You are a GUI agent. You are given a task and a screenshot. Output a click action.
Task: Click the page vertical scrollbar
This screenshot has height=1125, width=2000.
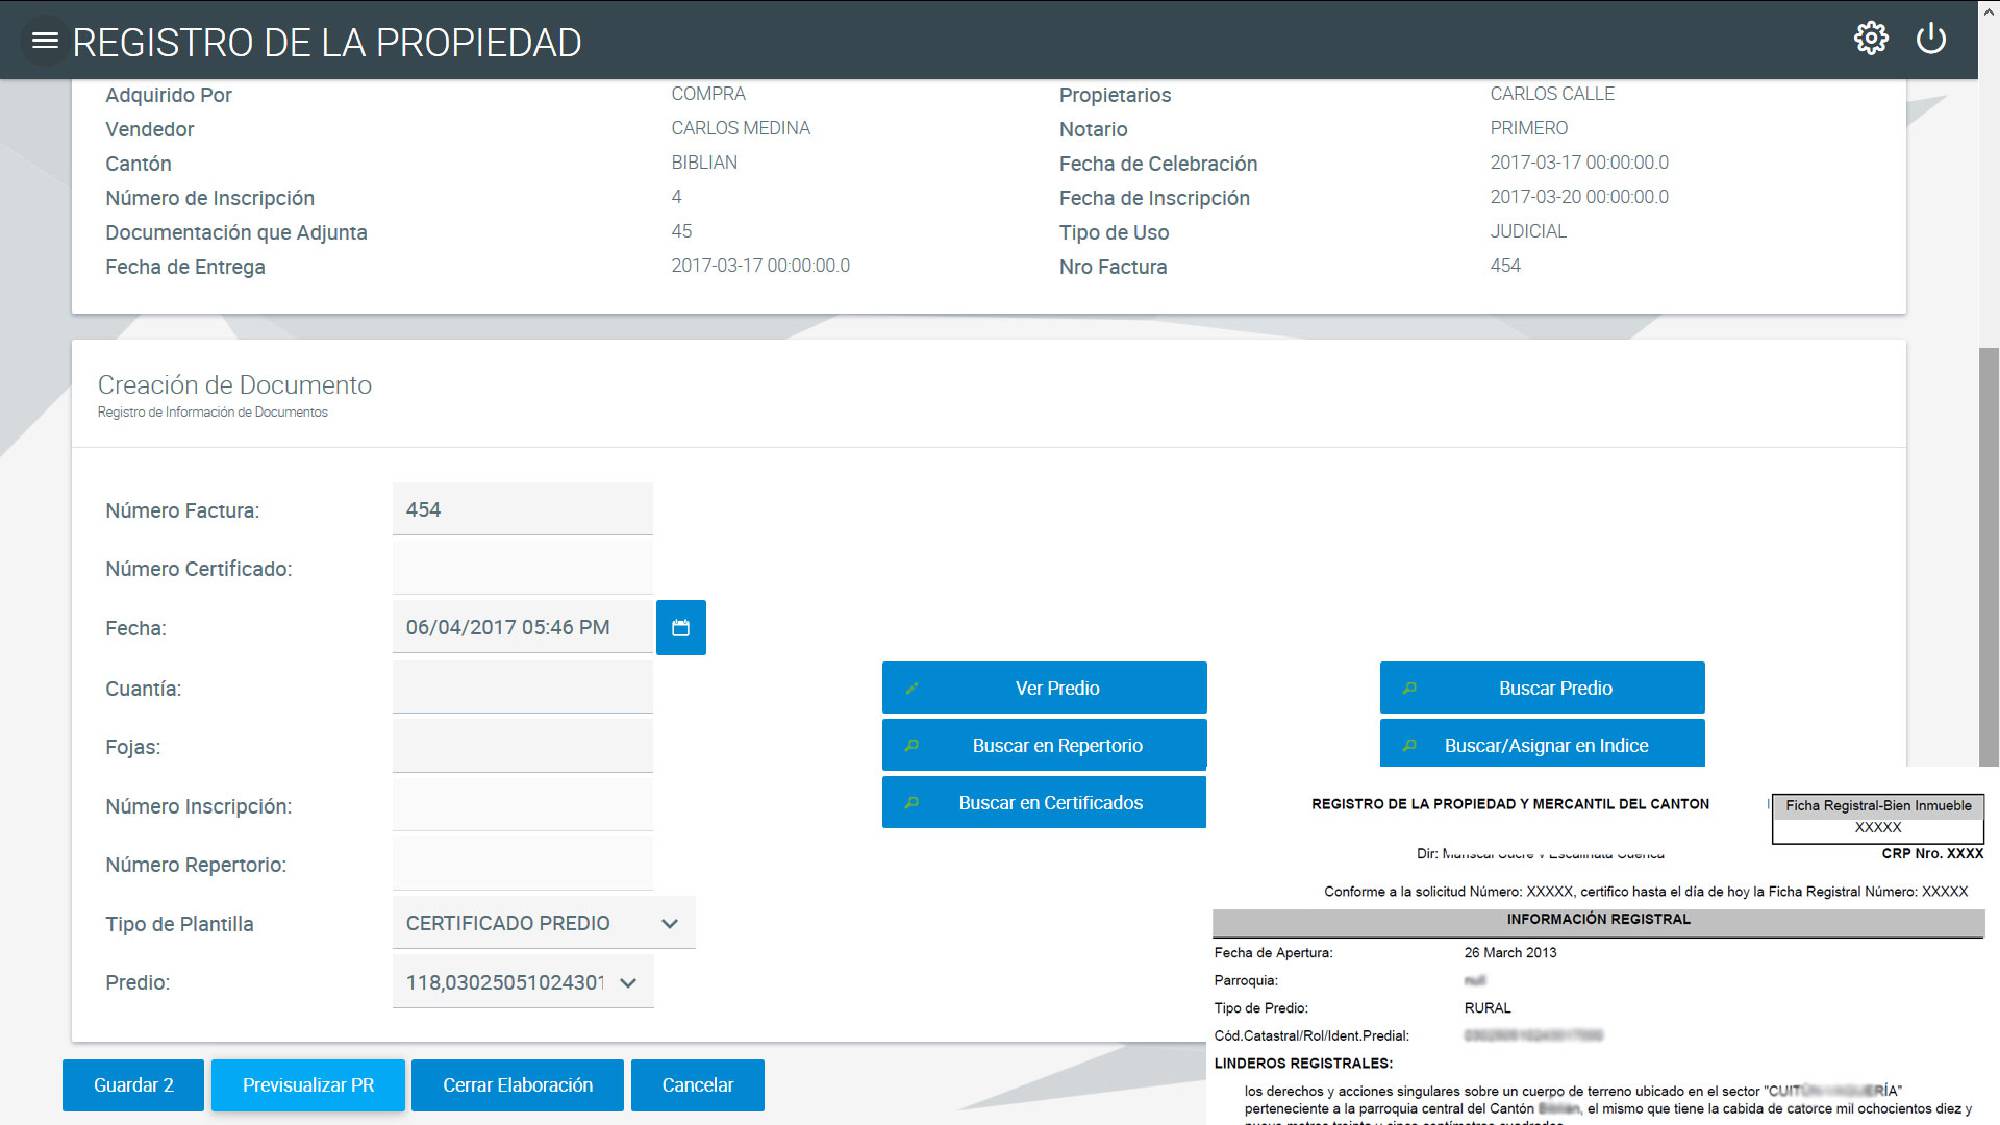(1989, 556)
